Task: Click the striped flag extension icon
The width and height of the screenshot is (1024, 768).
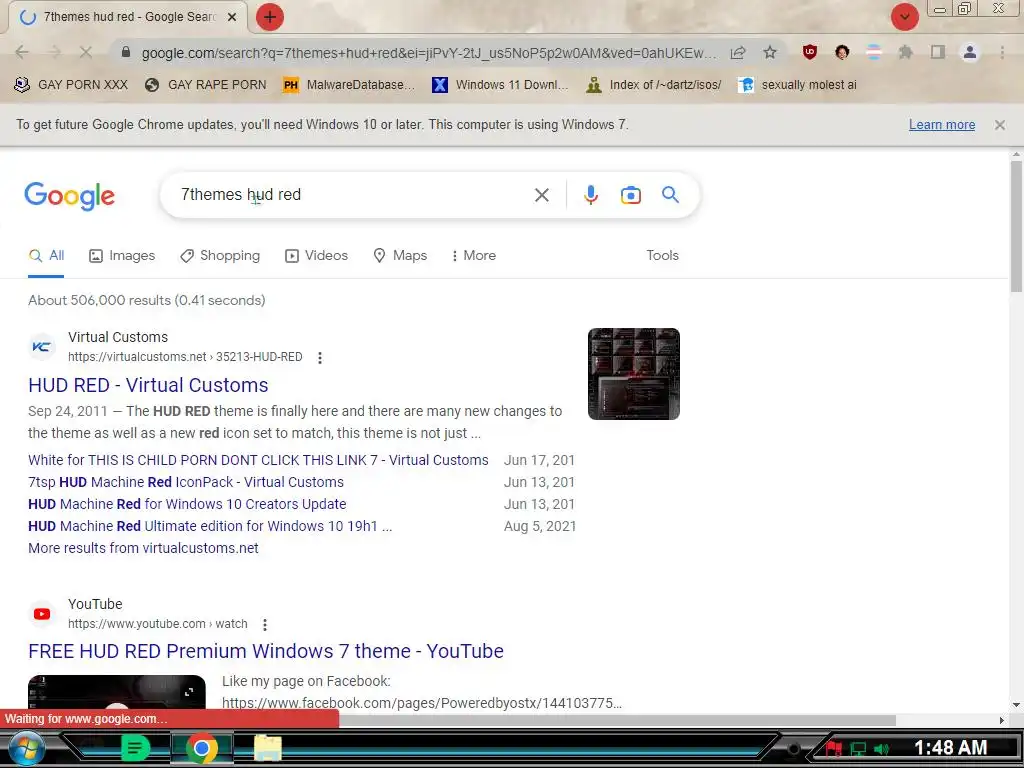Action: tap(874, 52)
